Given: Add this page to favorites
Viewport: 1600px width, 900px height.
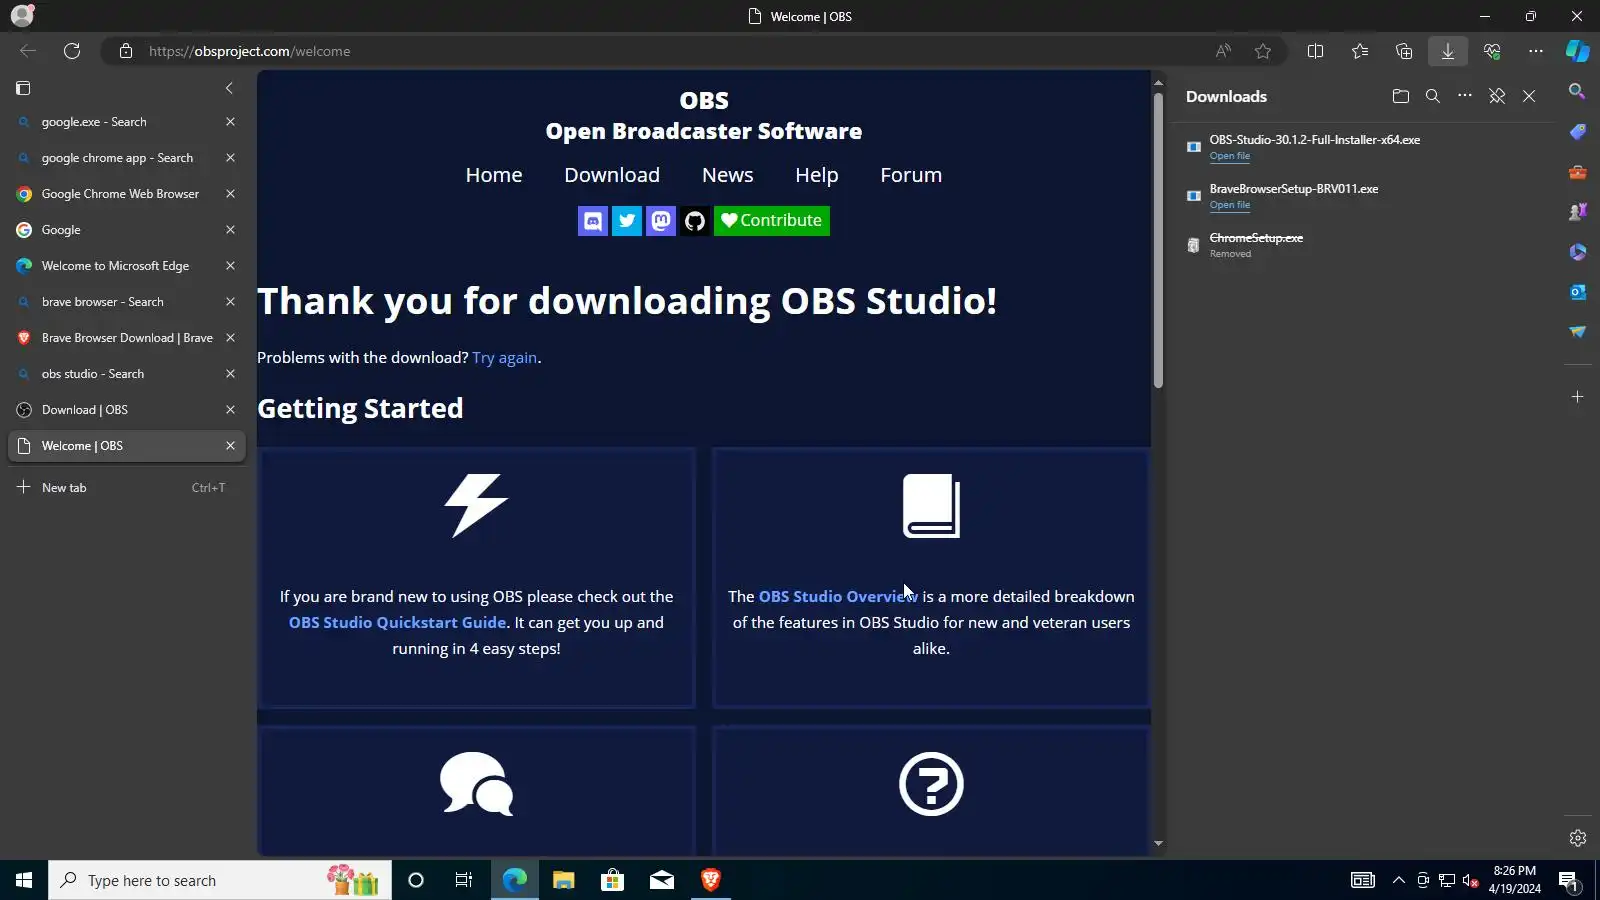Looking at the screenshot, I should point(1263,51).
